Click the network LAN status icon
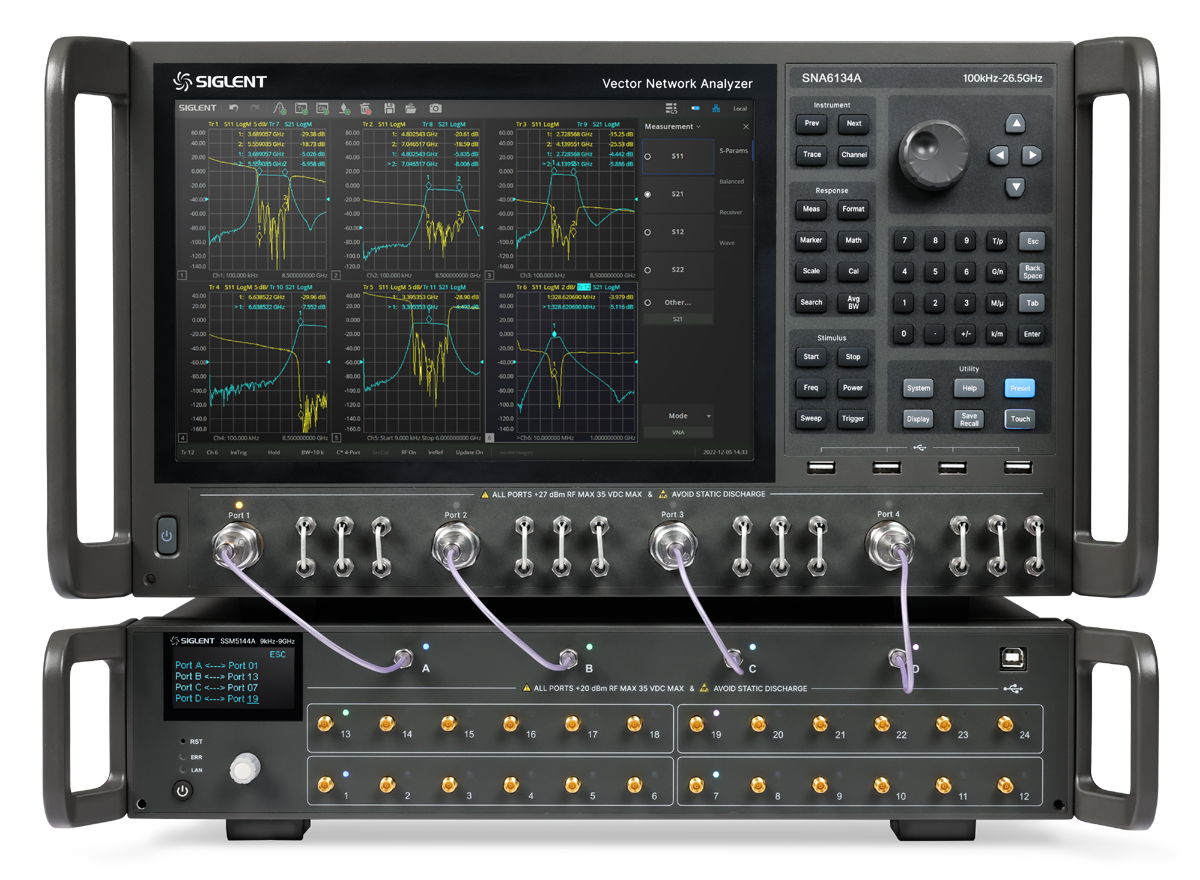 (x=716, y=108)
